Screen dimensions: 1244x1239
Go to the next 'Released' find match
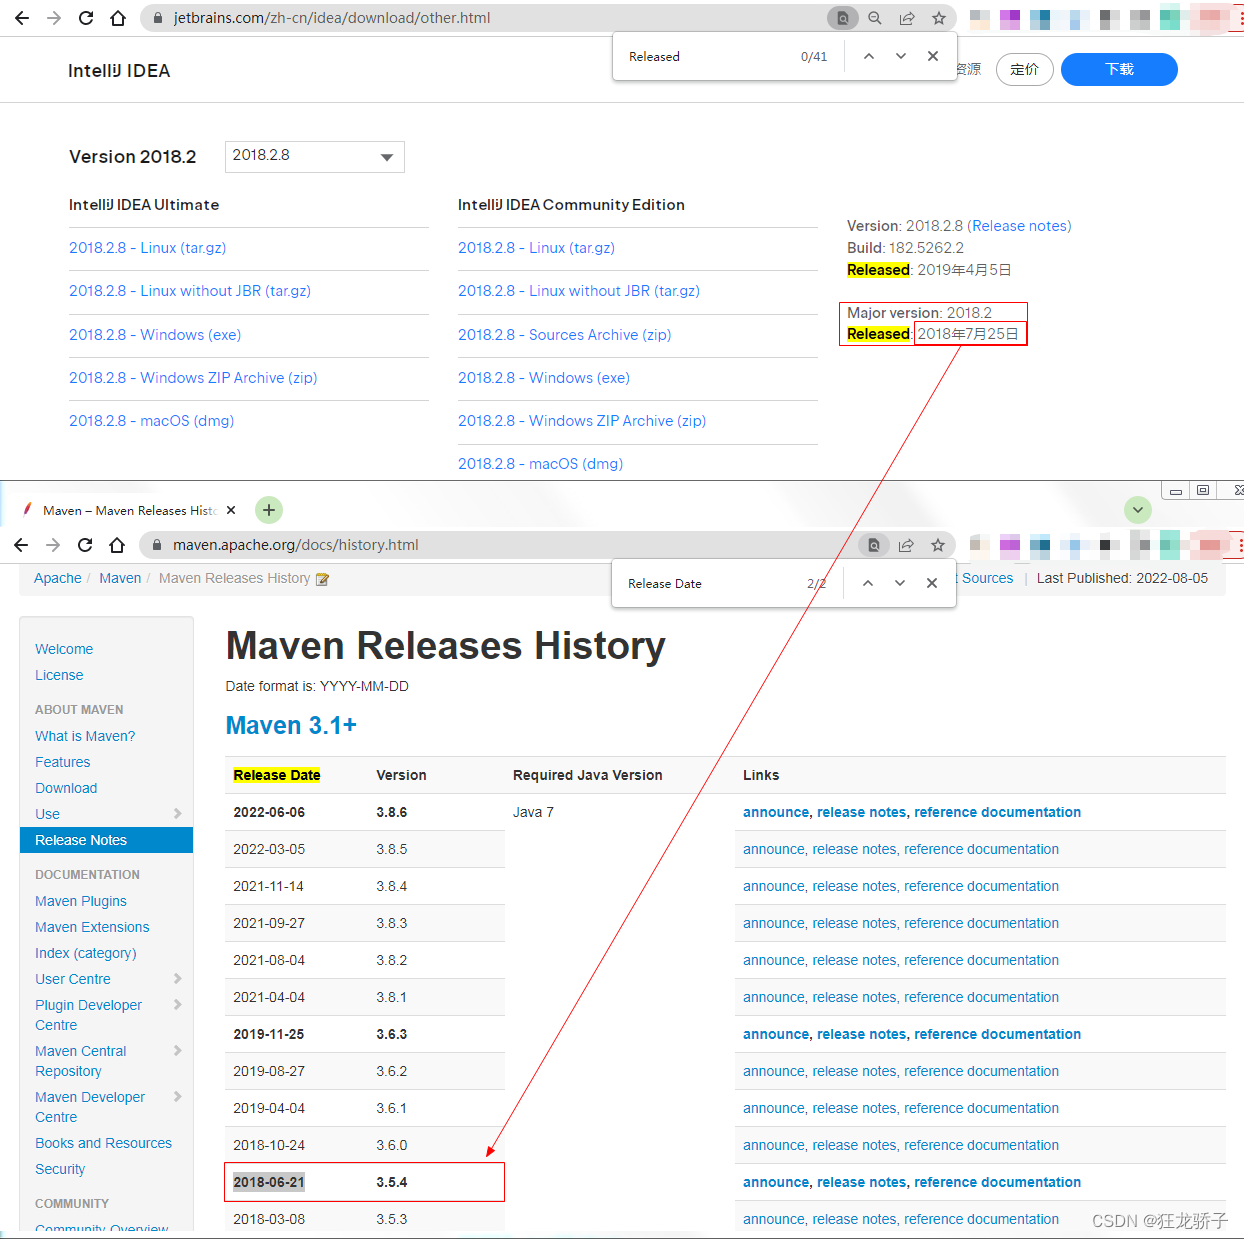coord(901,57)
